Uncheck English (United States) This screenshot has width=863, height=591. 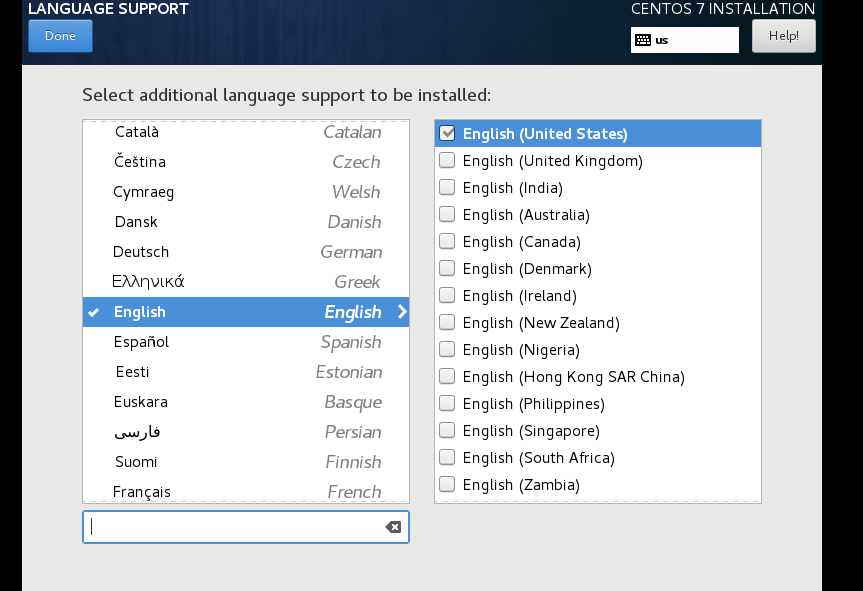click(x=447, y=133)
